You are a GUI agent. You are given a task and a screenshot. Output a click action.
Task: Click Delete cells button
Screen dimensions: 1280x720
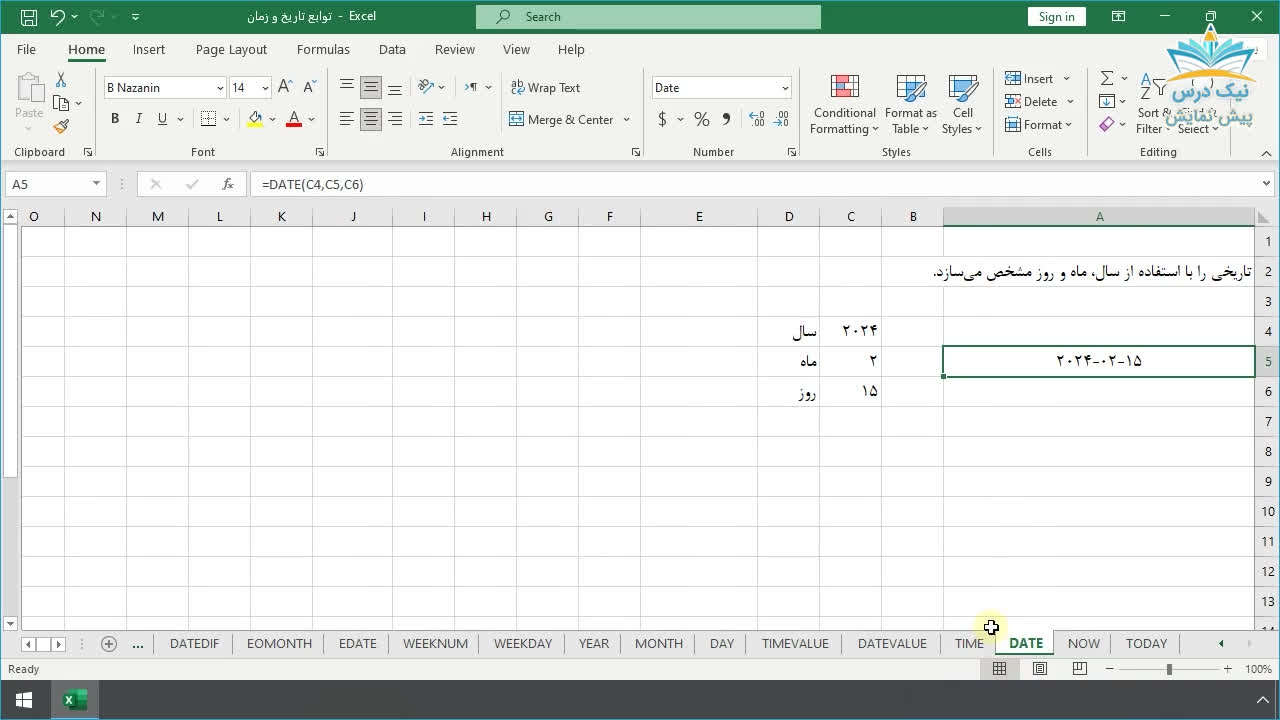coord(1031,101)
